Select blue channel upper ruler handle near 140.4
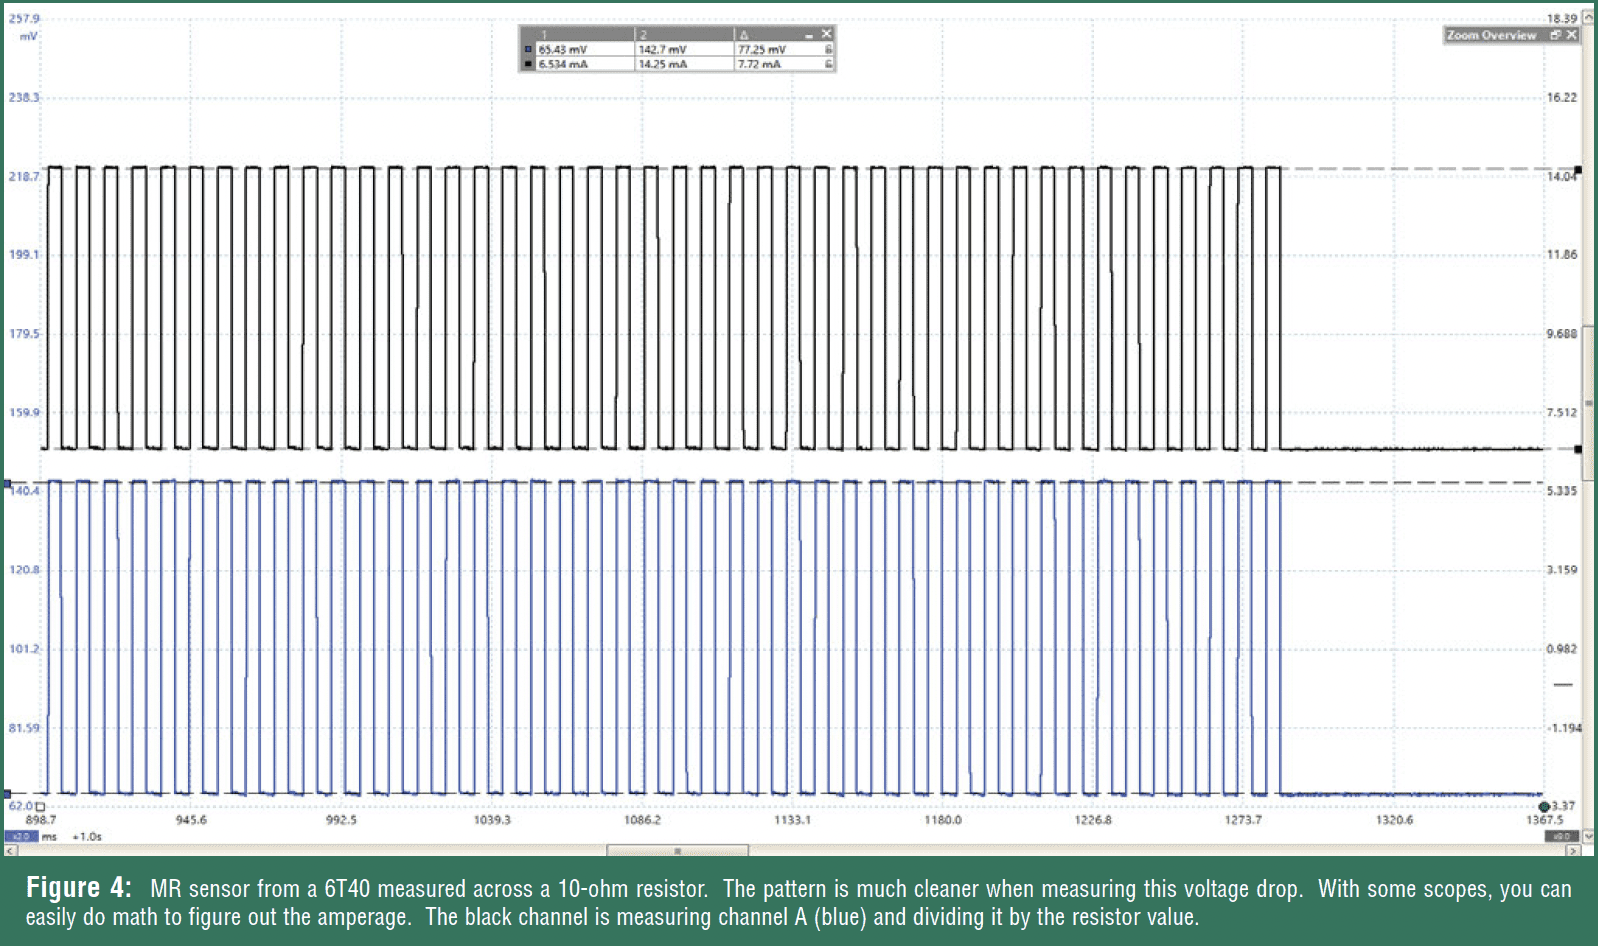The image size is (1598, 946). tap(8, 485)
